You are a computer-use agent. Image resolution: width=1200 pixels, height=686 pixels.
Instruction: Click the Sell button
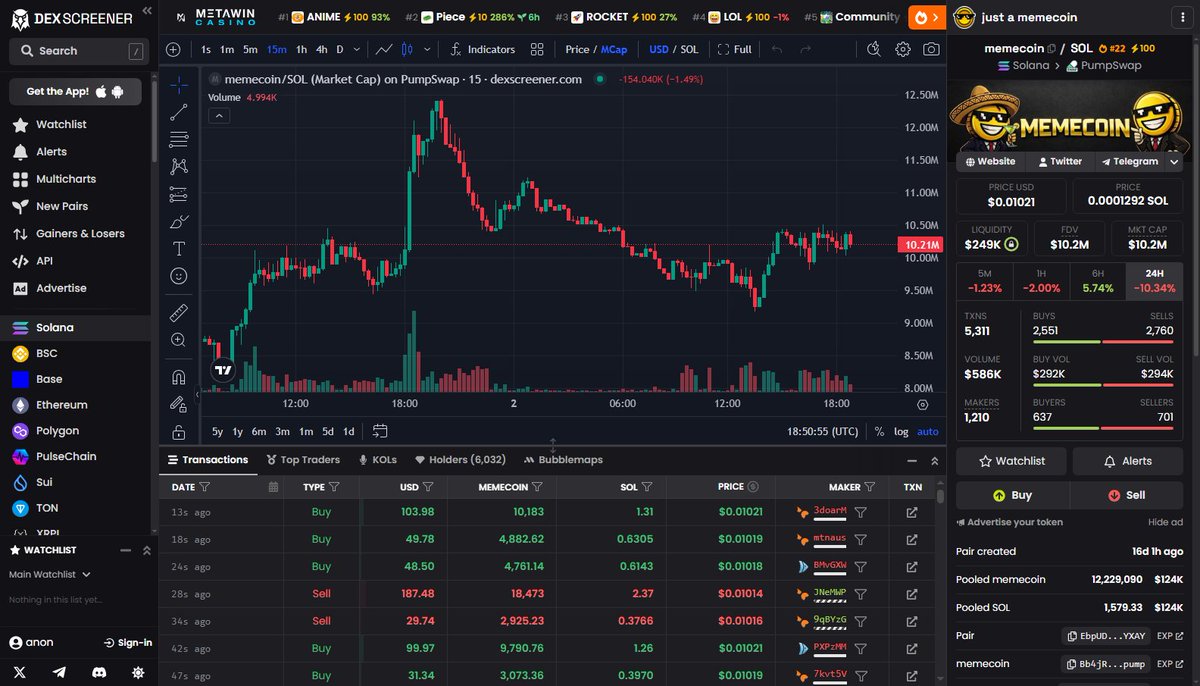(1126, 495)
